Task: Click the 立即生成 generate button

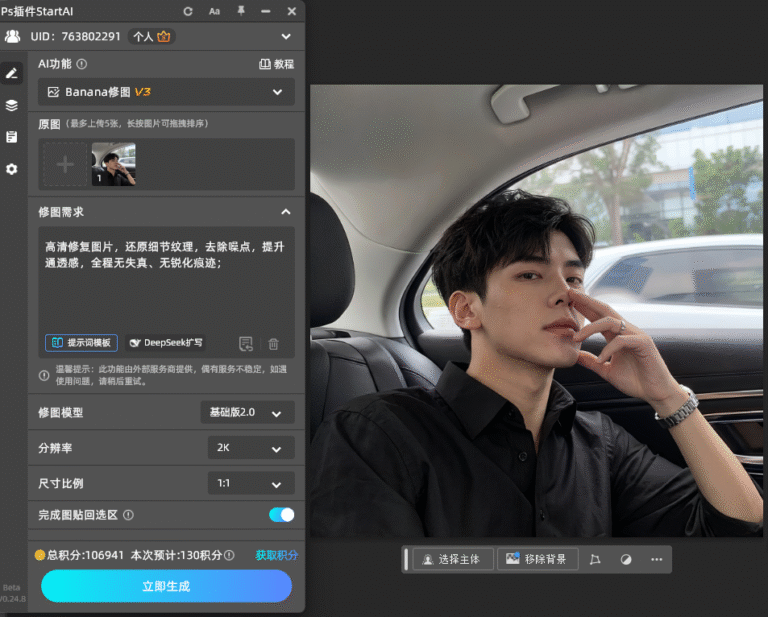Action: click(x=167, y=586)
